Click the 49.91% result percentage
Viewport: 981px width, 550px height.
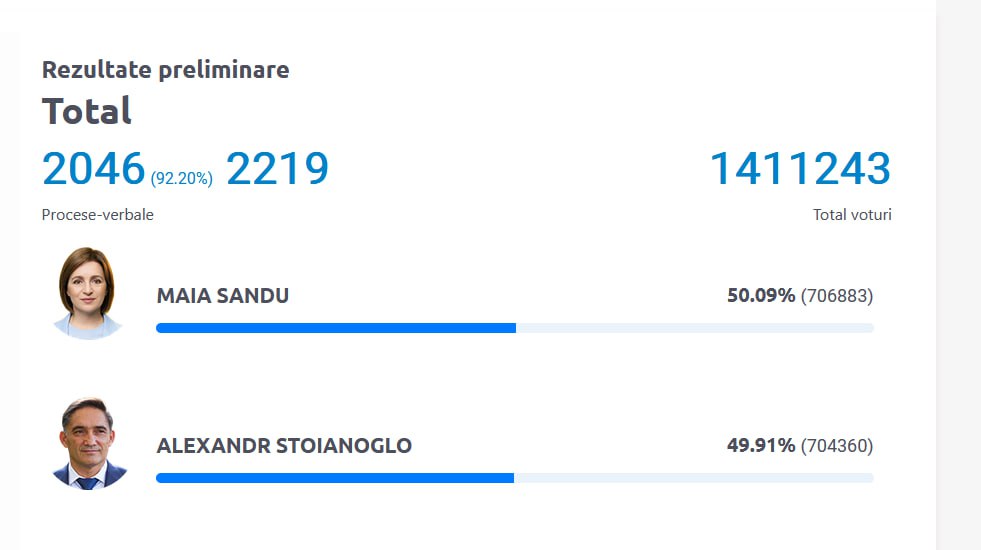(761, 446)
